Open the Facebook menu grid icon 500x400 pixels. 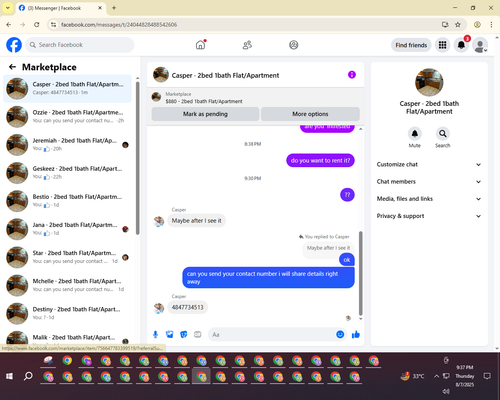442,45
